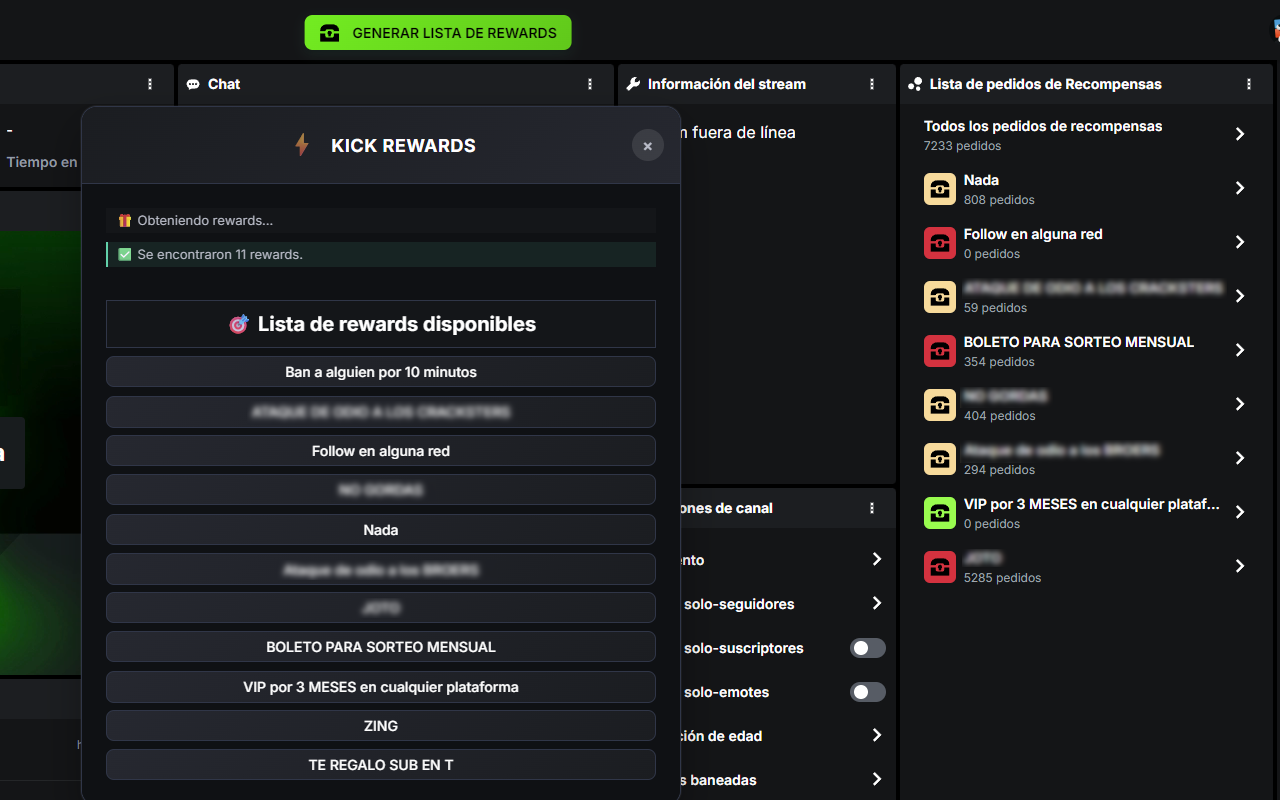Select the ZING reward
The image size is (1280, 800).
click(x=381, y=726)
